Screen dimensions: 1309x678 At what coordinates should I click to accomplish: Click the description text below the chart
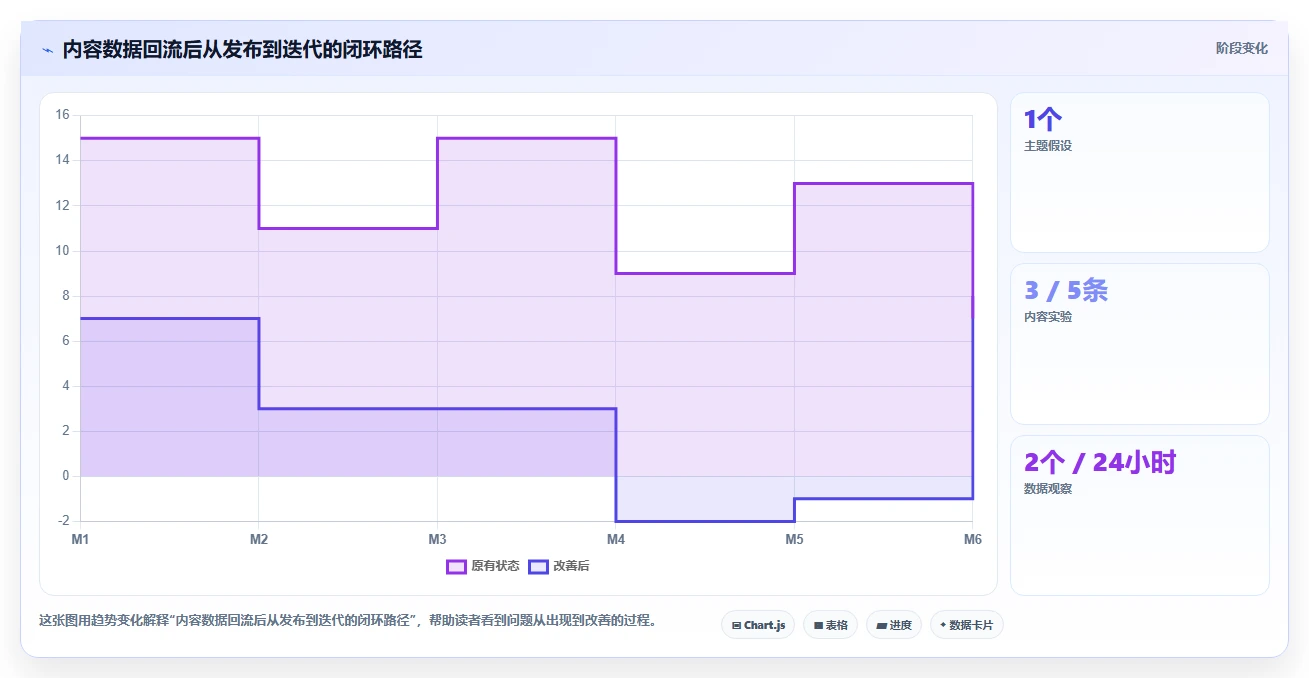350,620
